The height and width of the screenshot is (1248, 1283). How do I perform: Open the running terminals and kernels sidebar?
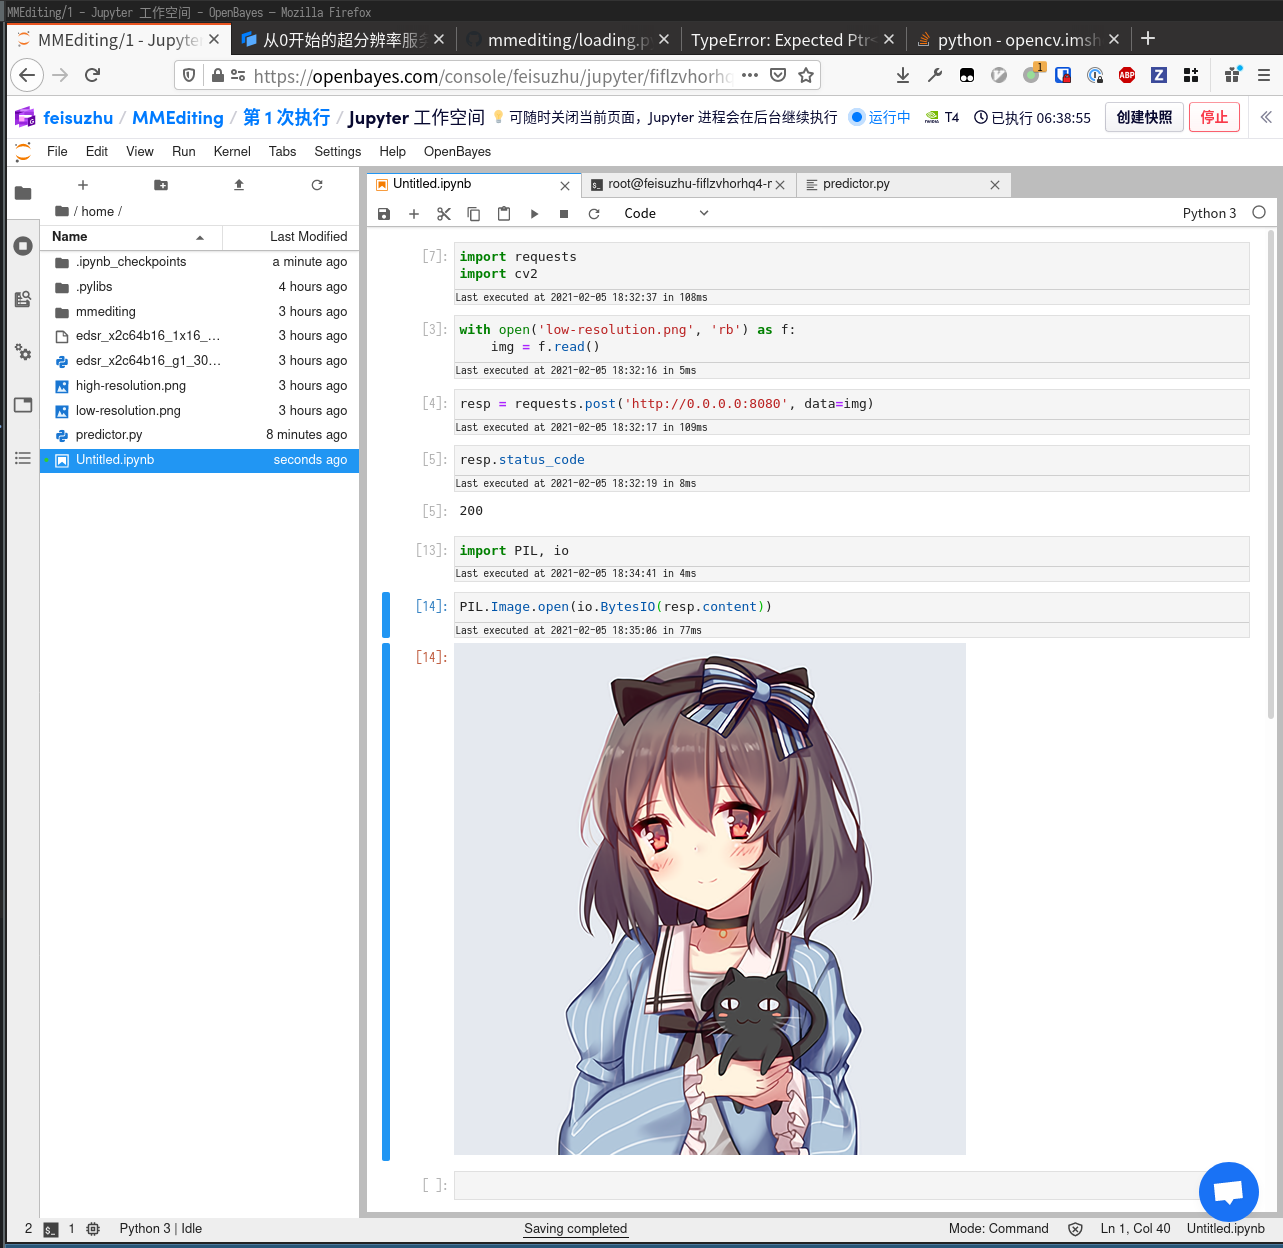coord(23,246)
